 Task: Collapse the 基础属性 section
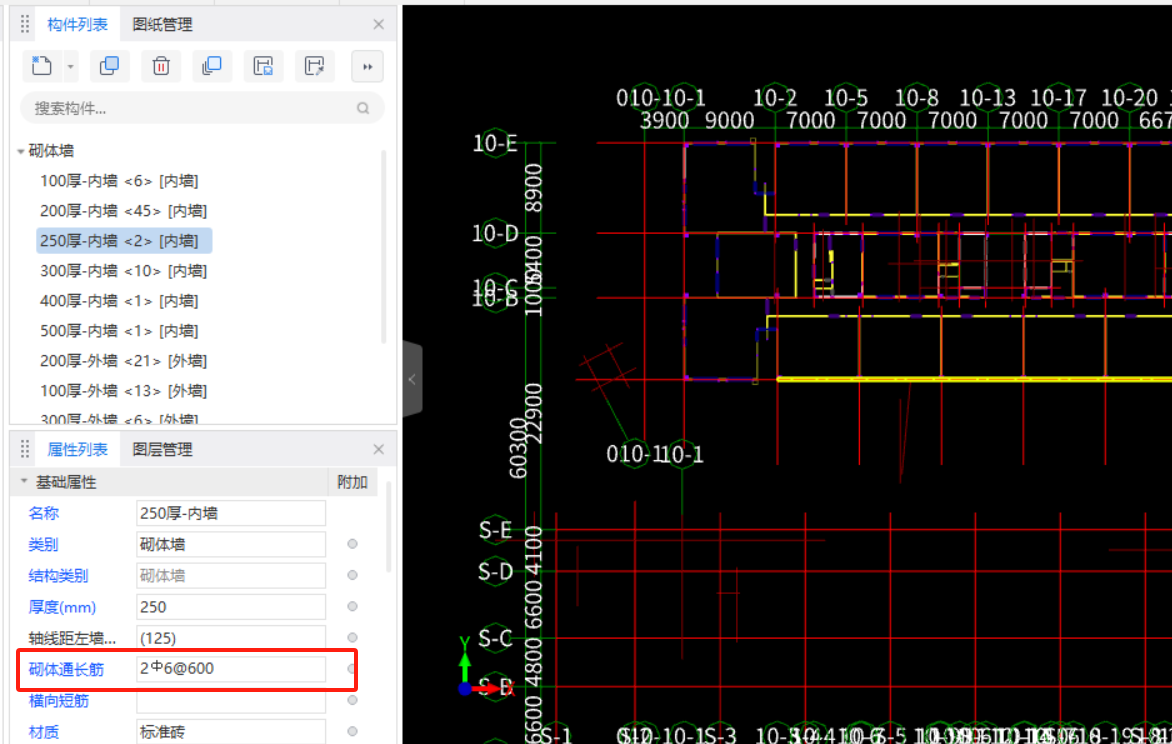click(24, 482)
